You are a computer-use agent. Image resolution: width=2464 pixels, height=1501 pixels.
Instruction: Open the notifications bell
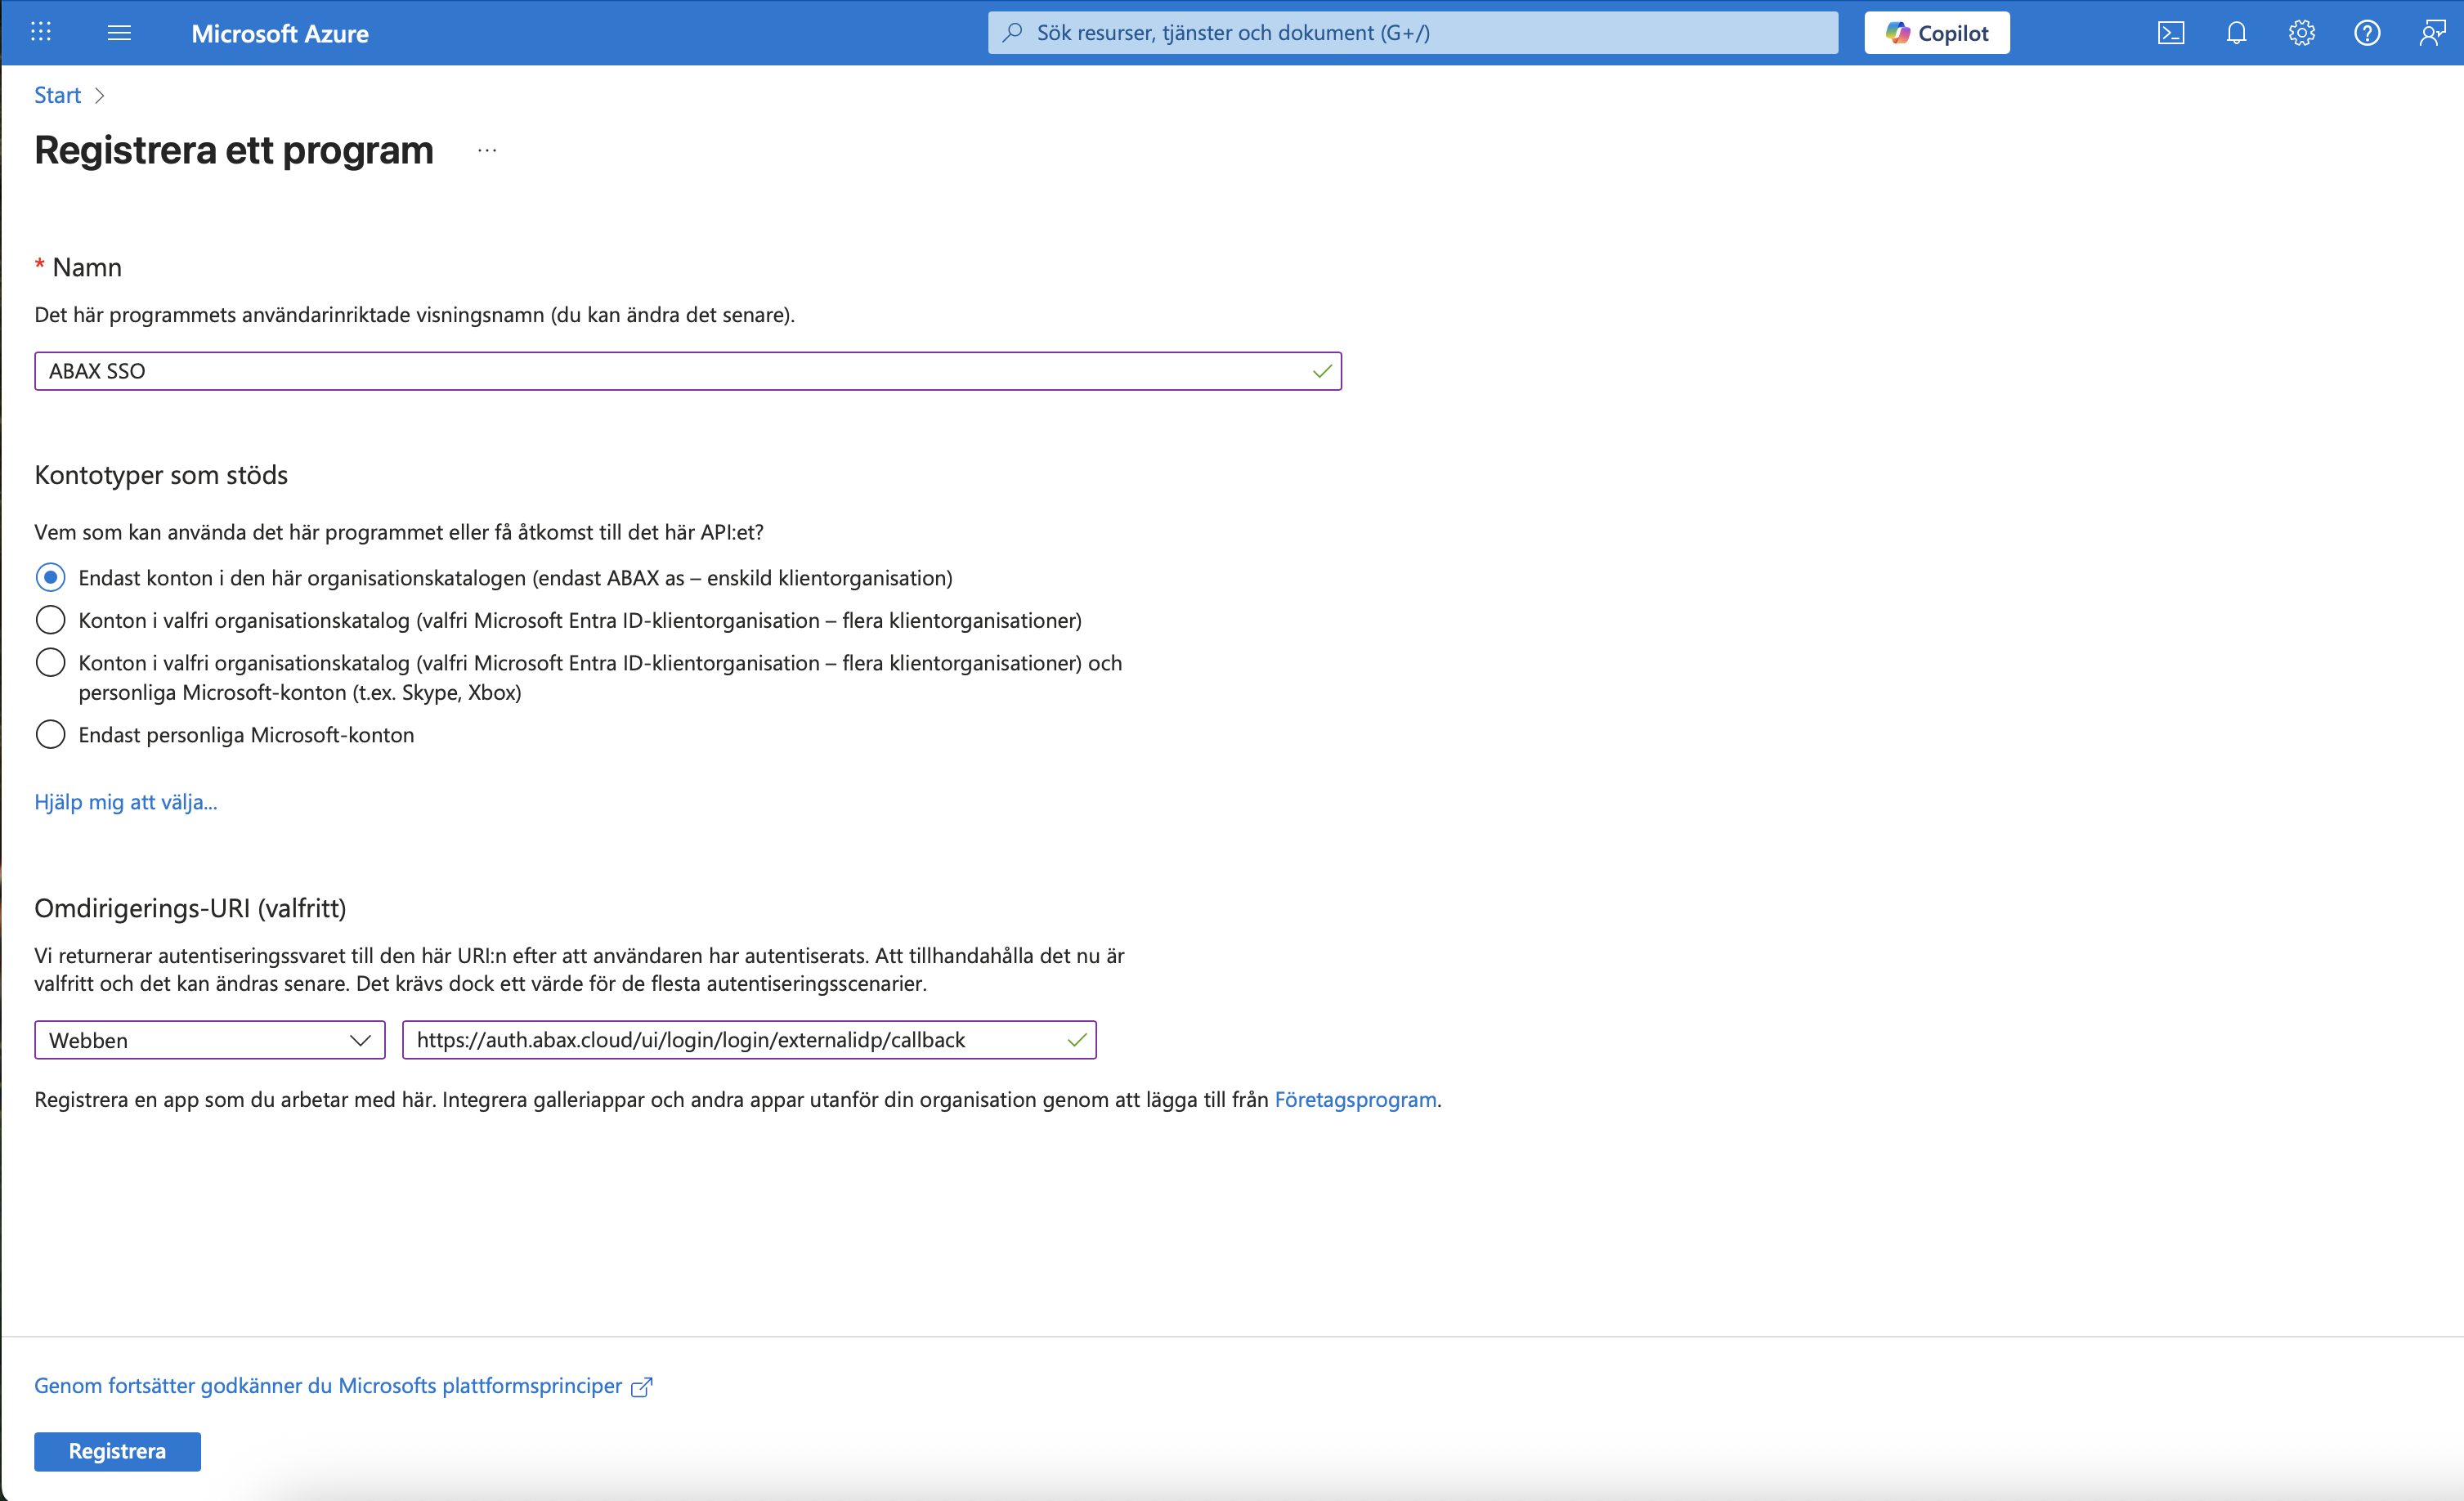(x=2236, y=33)
